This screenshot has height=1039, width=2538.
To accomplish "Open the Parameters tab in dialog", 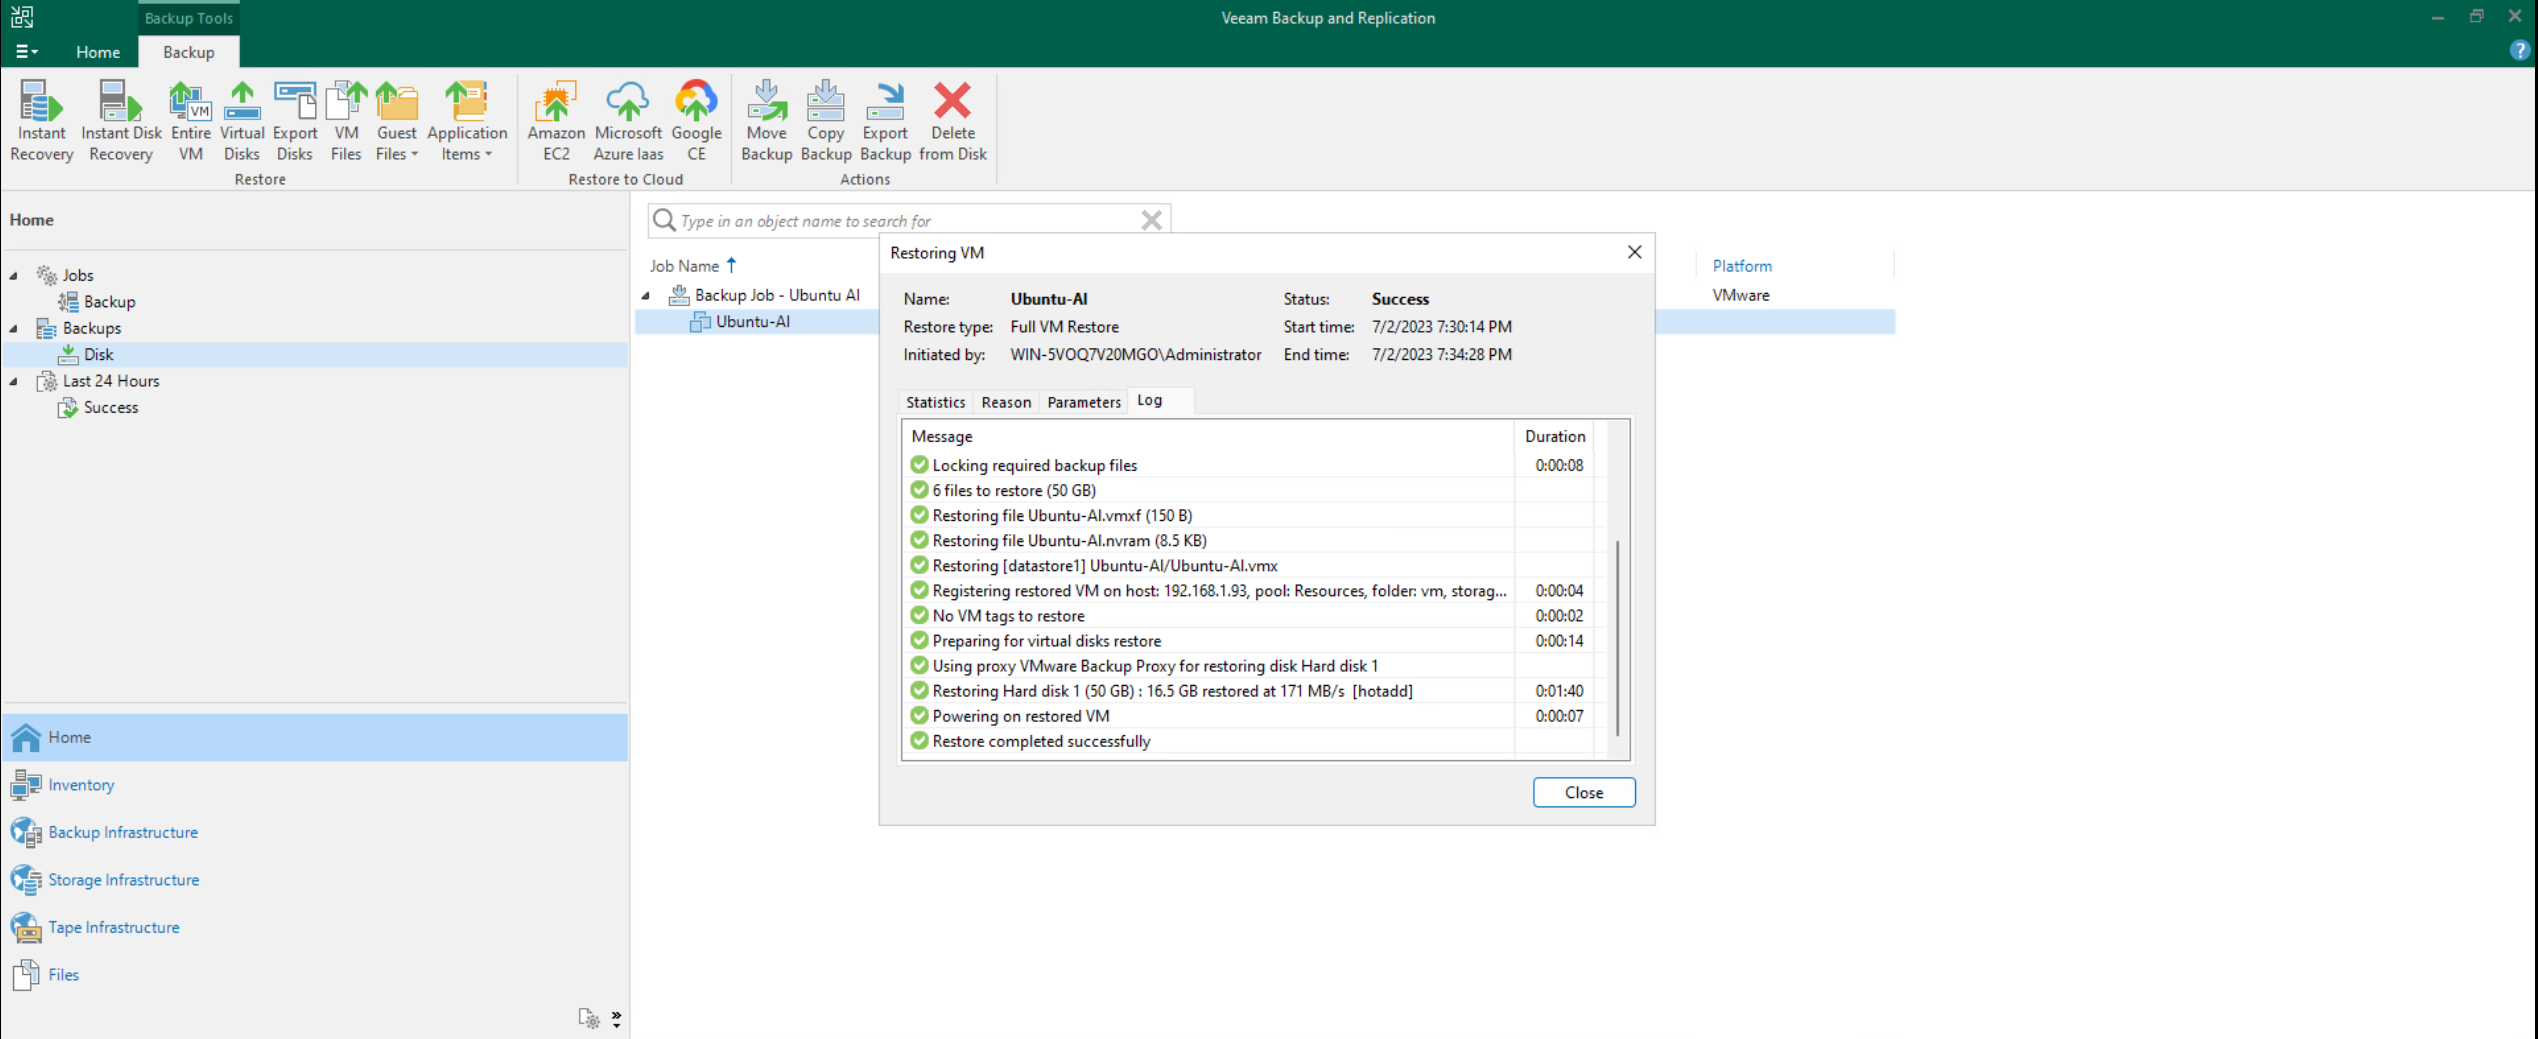I will pos(1083,402).
